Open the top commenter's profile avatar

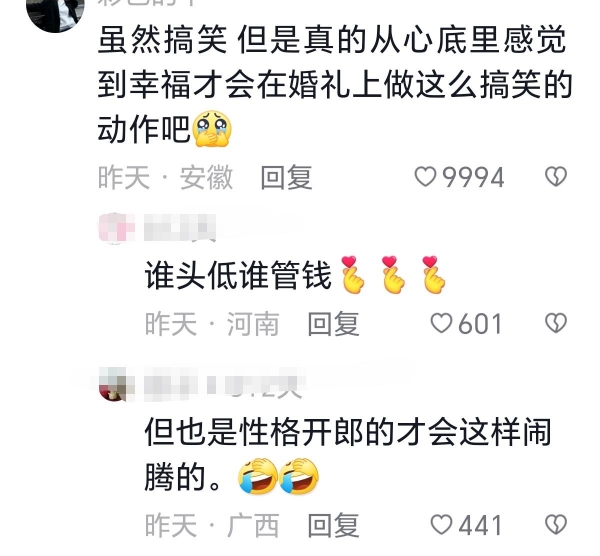55,13
